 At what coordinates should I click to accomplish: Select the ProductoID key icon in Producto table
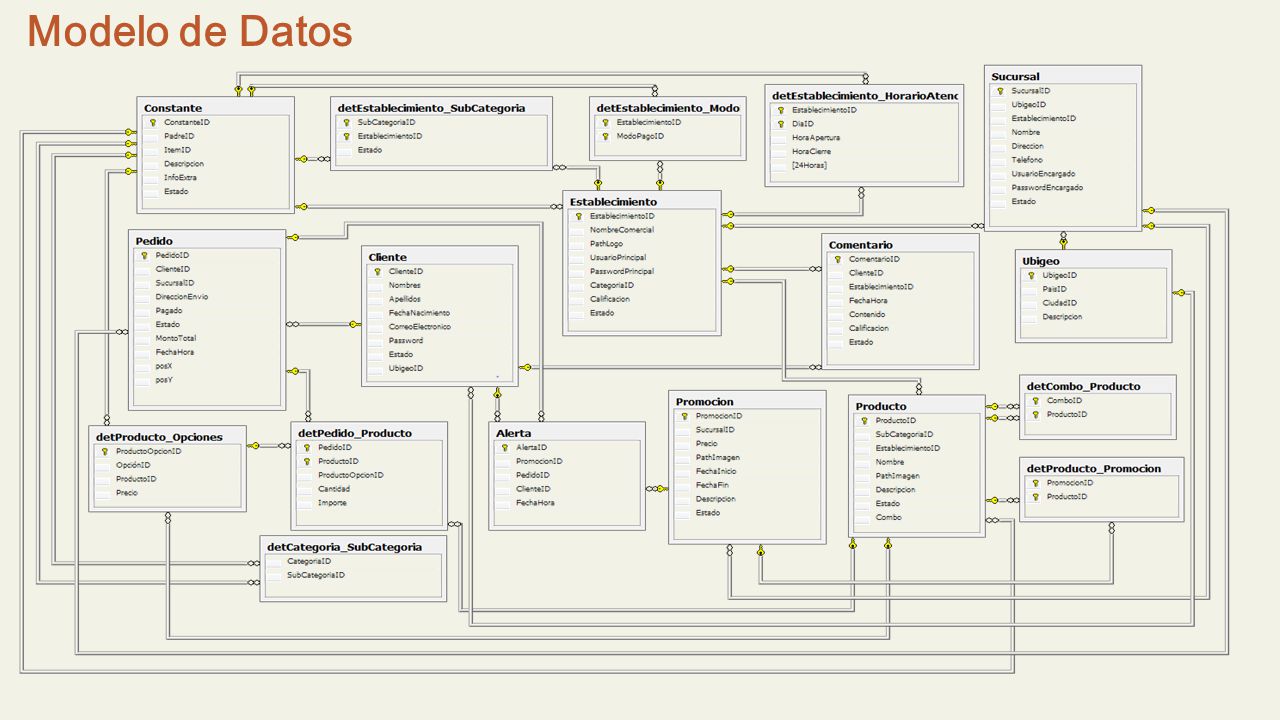[864, 420]
